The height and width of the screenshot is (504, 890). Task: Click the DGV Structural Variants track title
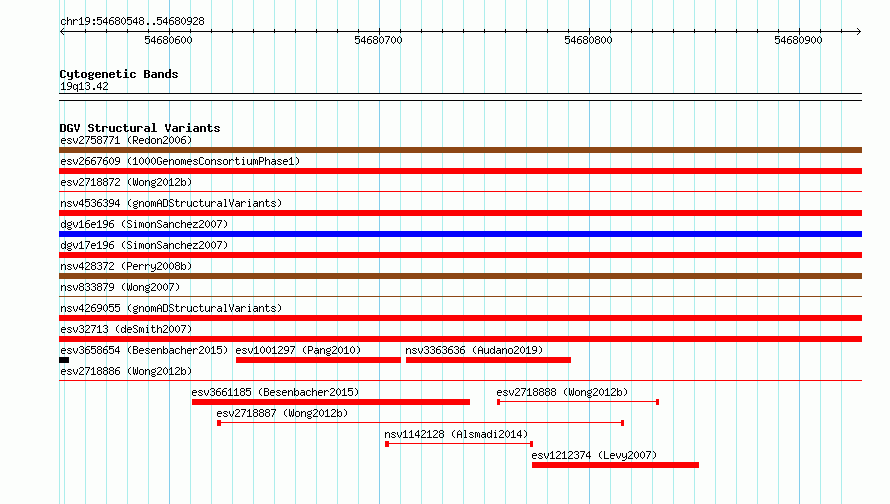click(140, 128)
